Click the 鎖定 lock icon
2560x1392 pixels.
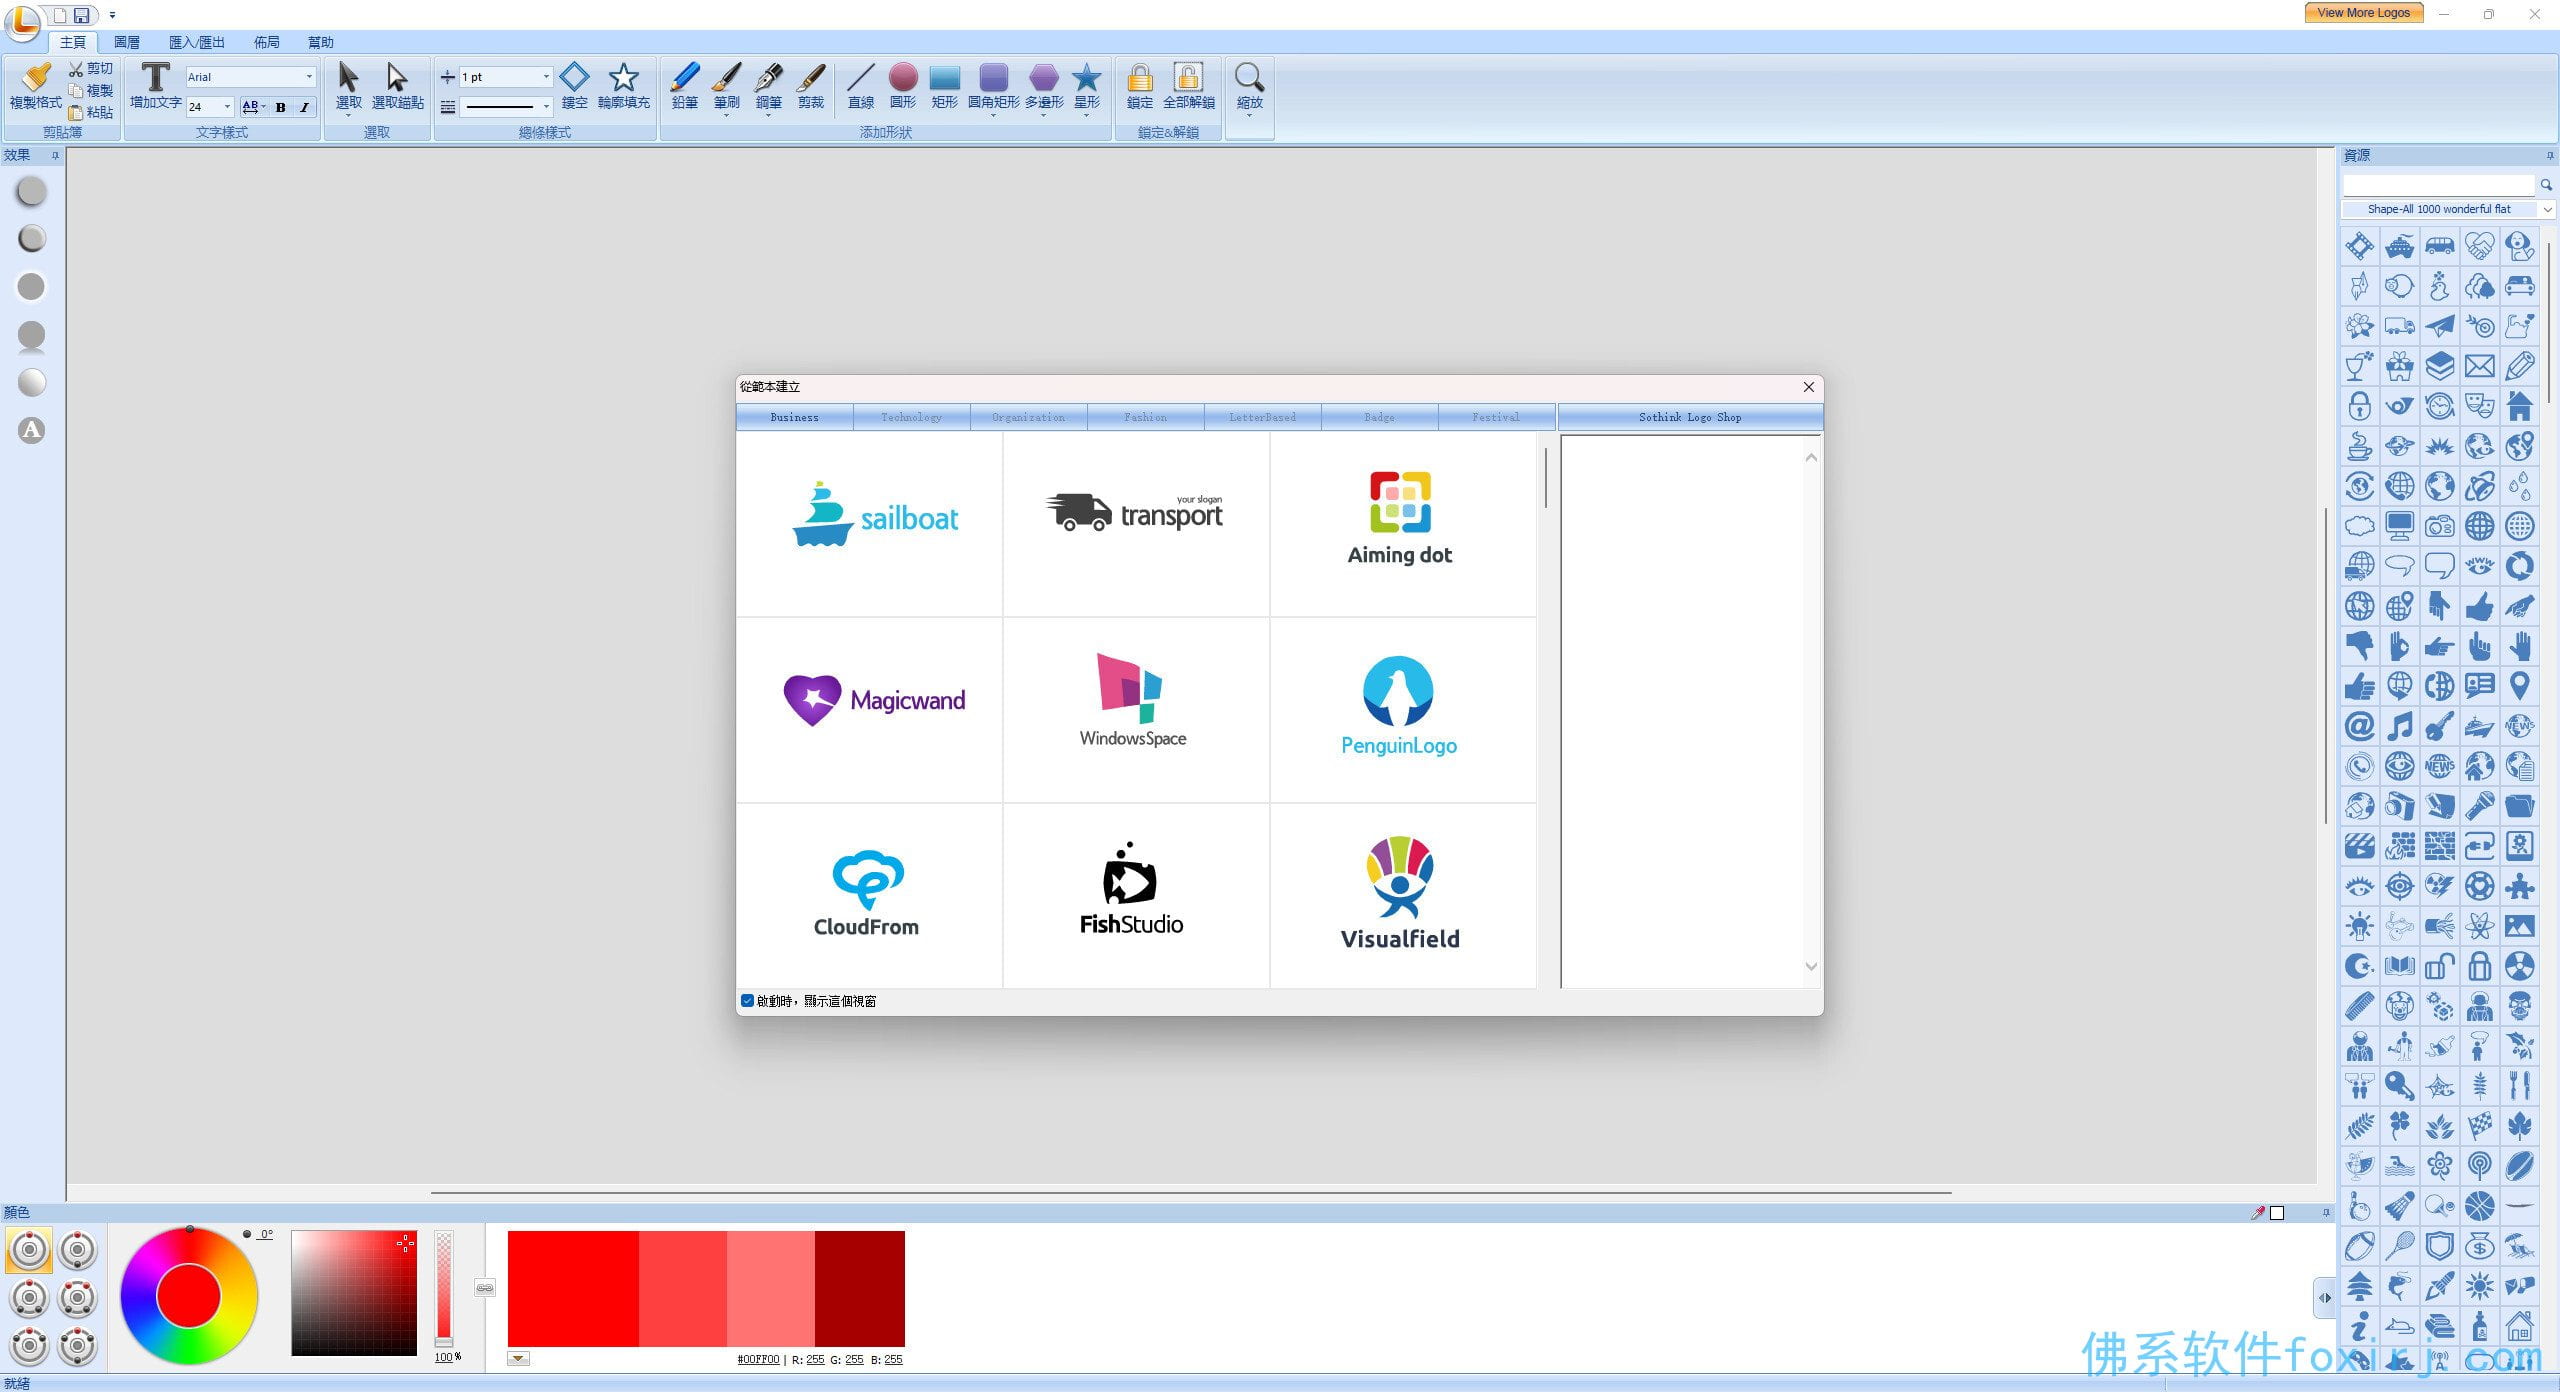pyautogui.click(x=1139, y=86)
